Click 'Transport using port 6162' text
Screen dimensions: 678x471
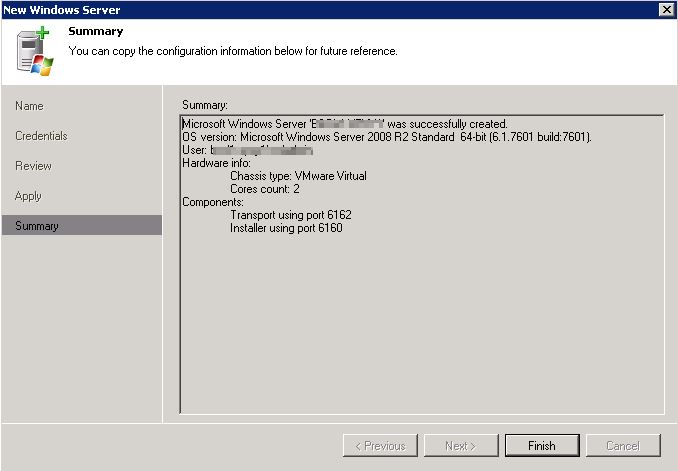click(x=291, y=215)
